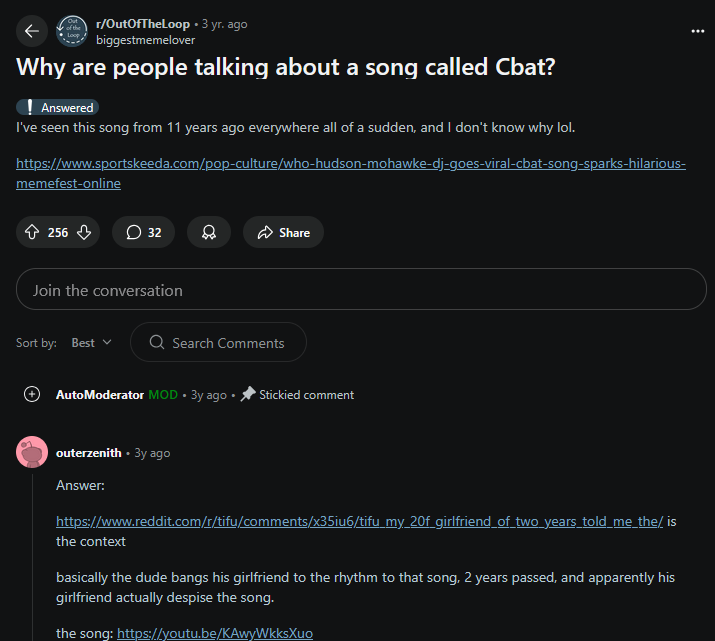Open the r/tifu reddit context link
The height and width of the screenshot is (641, 715).
[359, 521]
